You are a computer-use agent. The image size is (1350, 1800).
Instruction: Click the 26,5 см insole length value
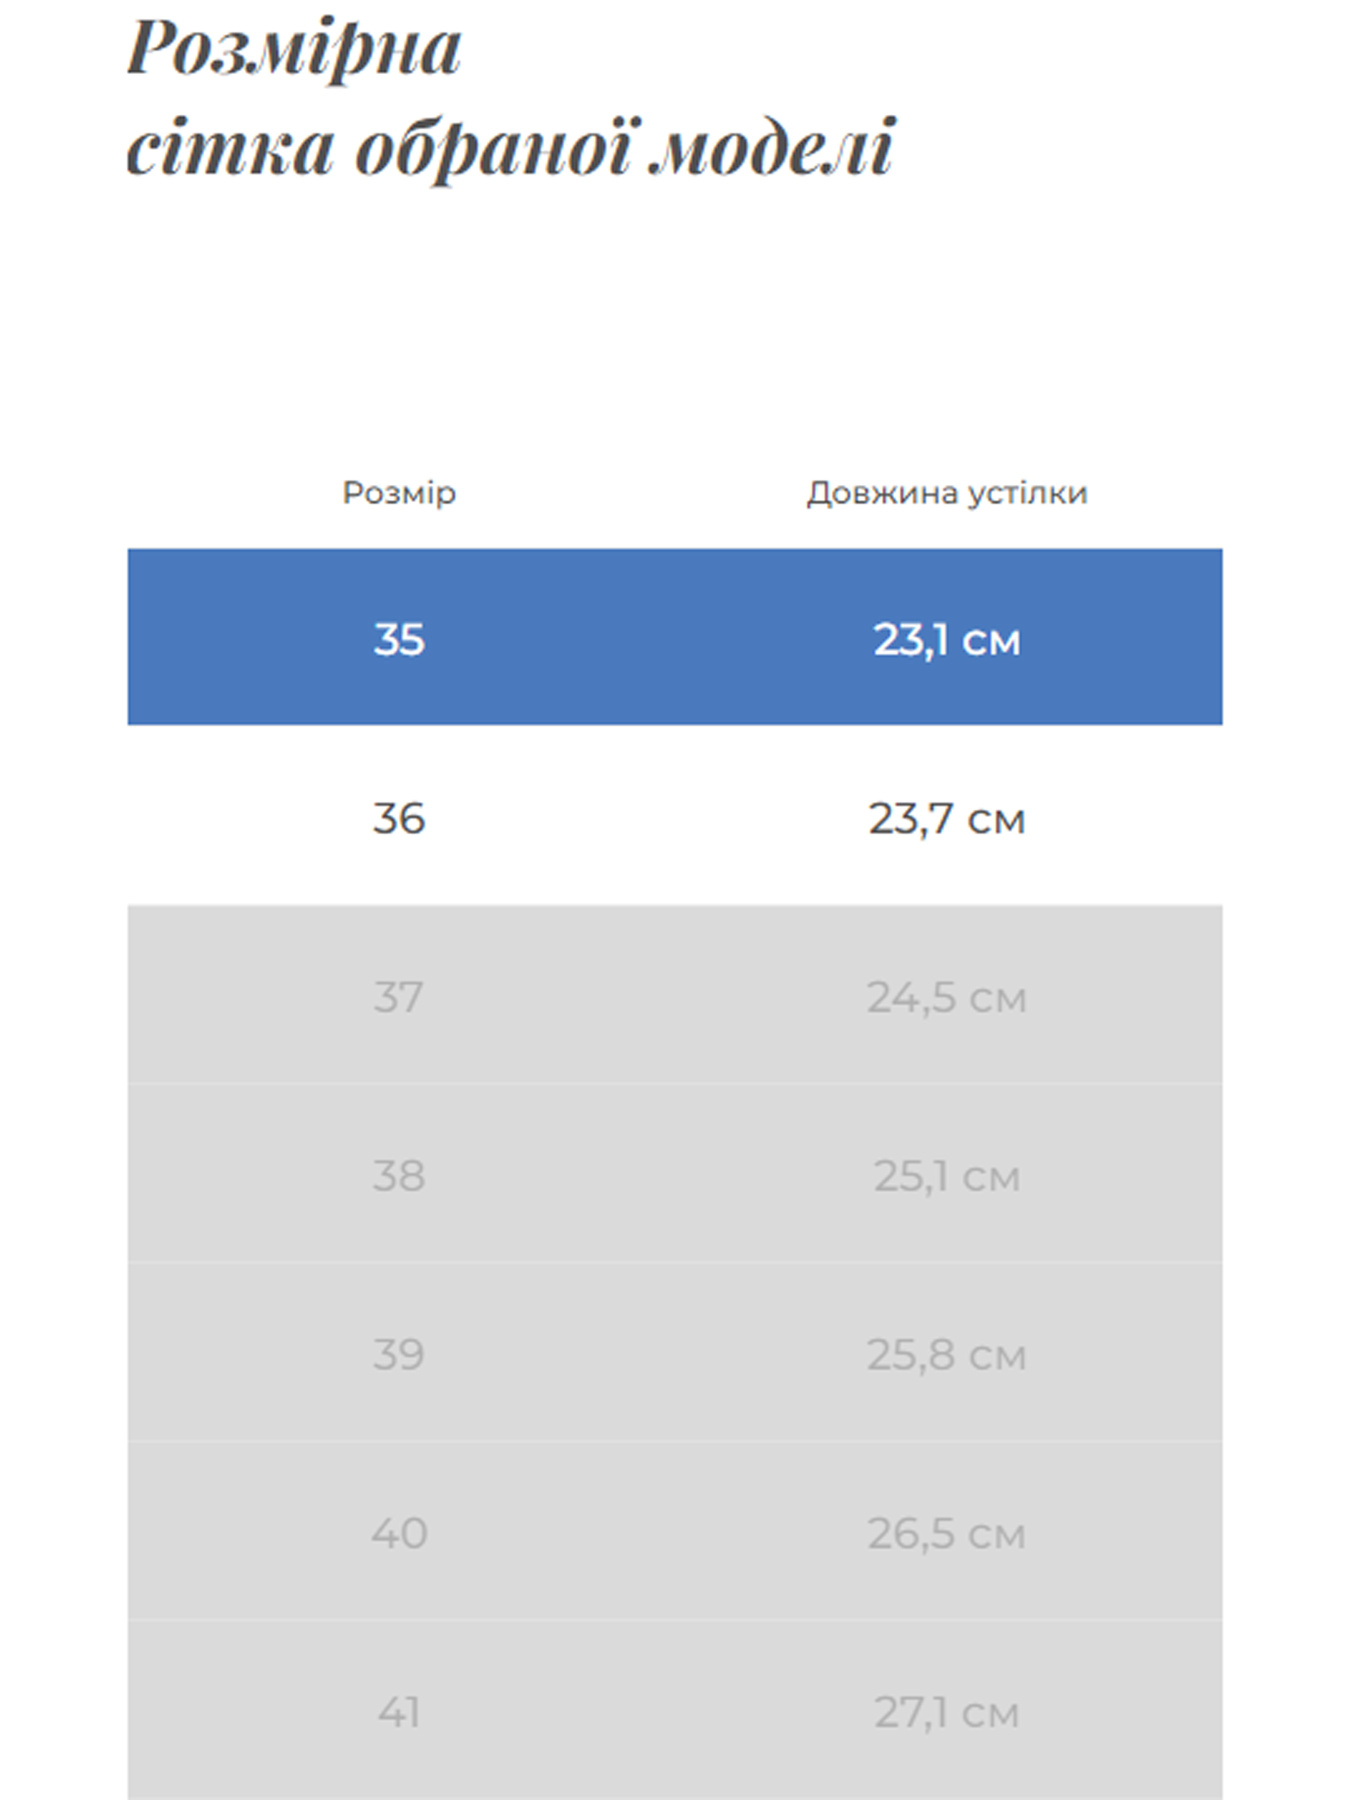(946, 1533)
